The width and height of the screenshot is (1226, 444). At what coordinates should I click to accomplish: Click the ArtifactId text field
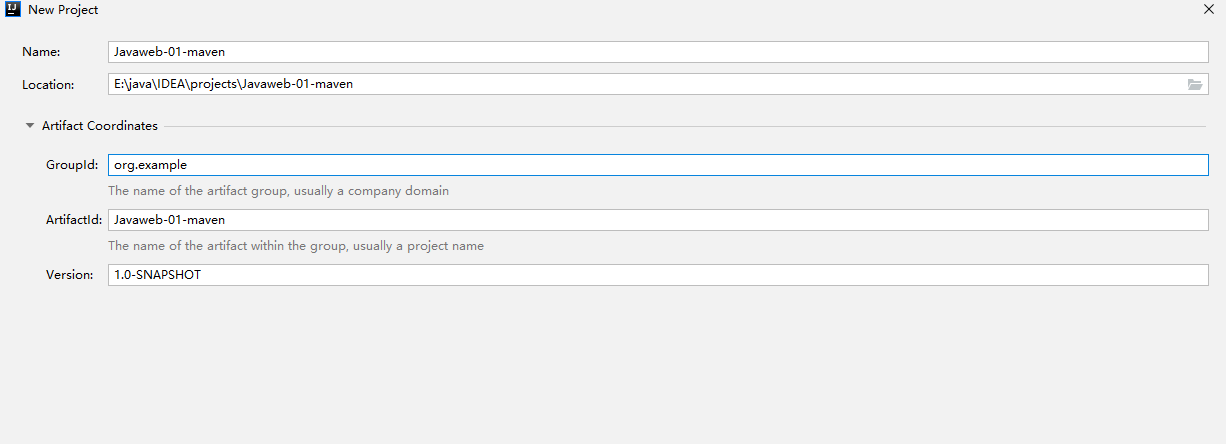658,220
